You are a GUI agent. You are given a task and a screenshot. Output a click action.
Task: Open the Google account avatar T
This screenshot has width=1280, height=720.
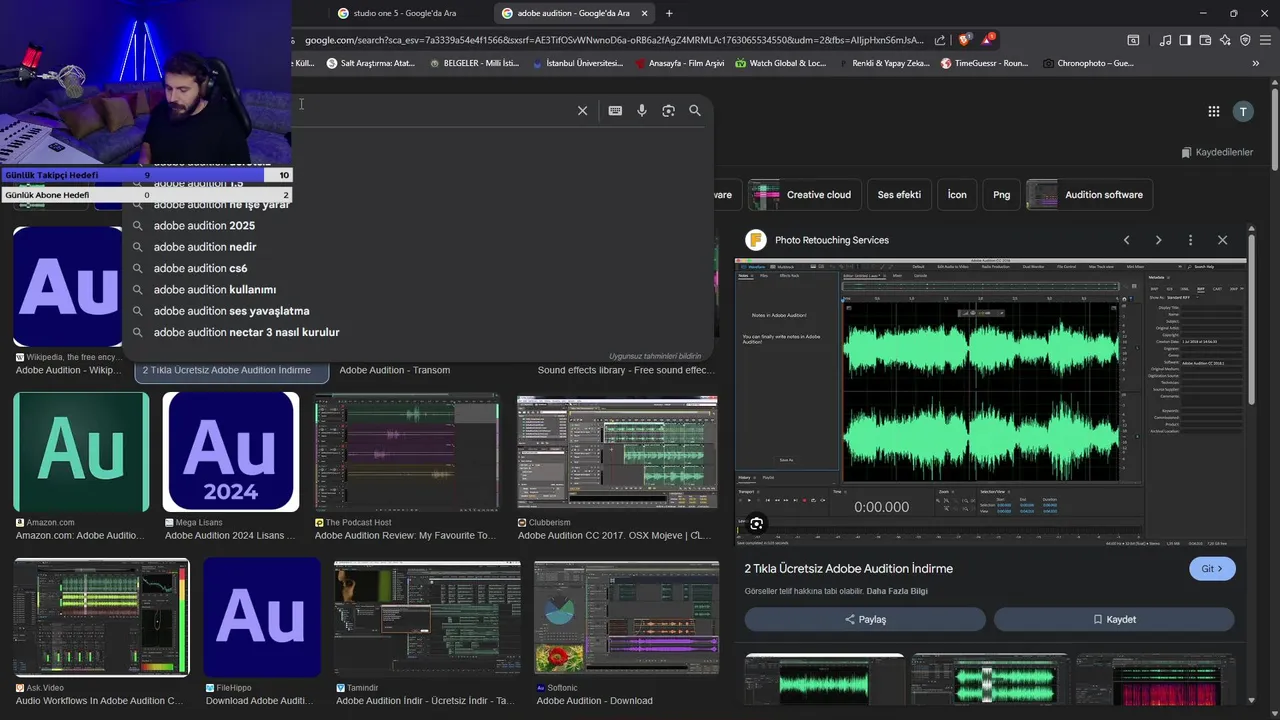tap(1243, 112)
